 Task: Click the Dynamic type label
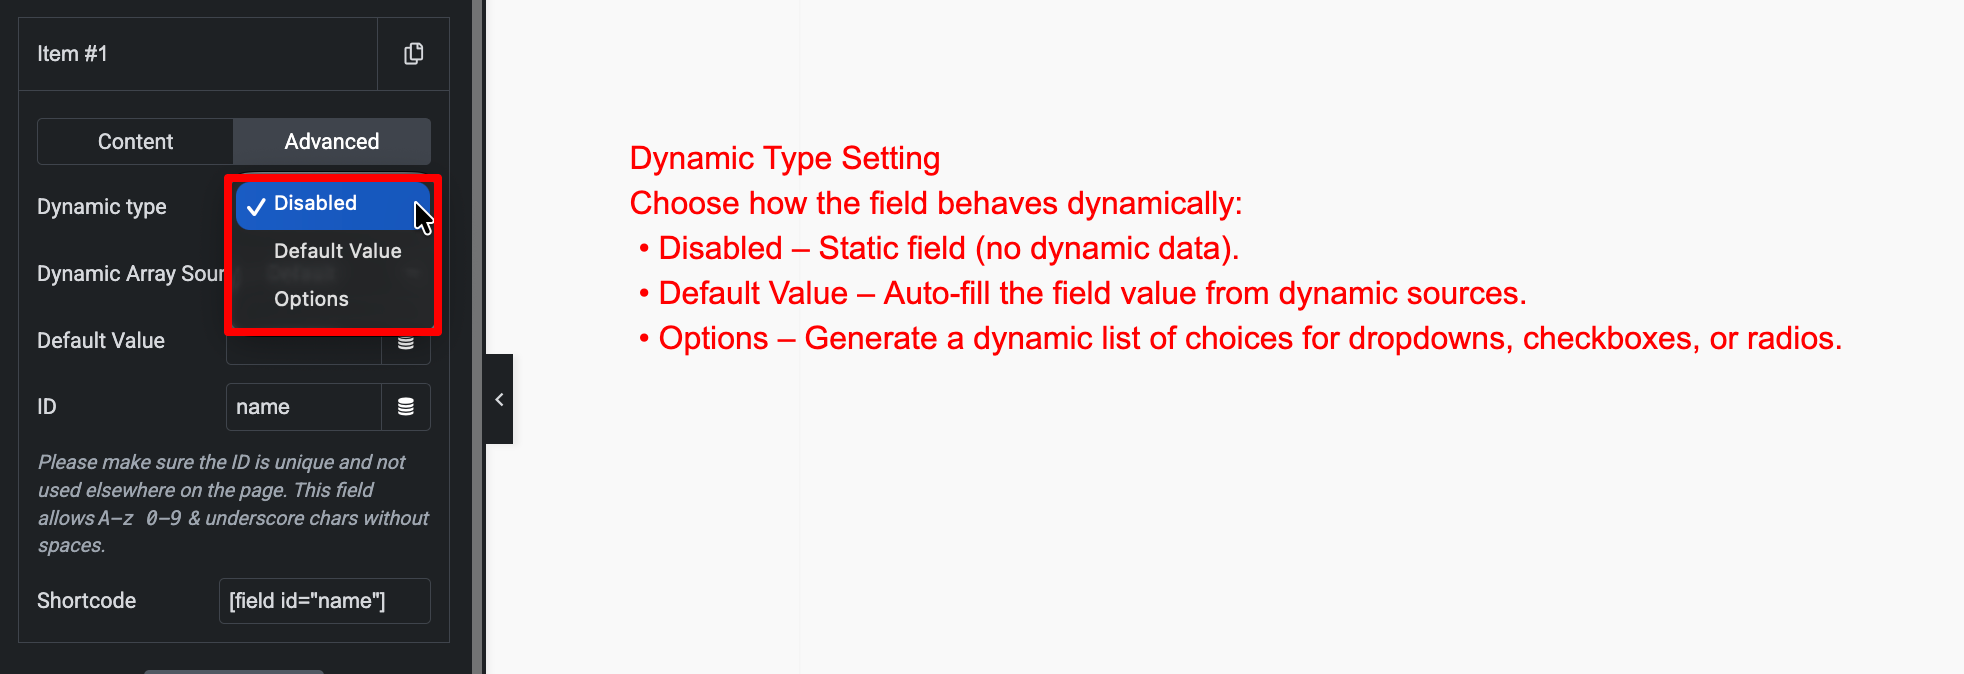pos(102,207)
